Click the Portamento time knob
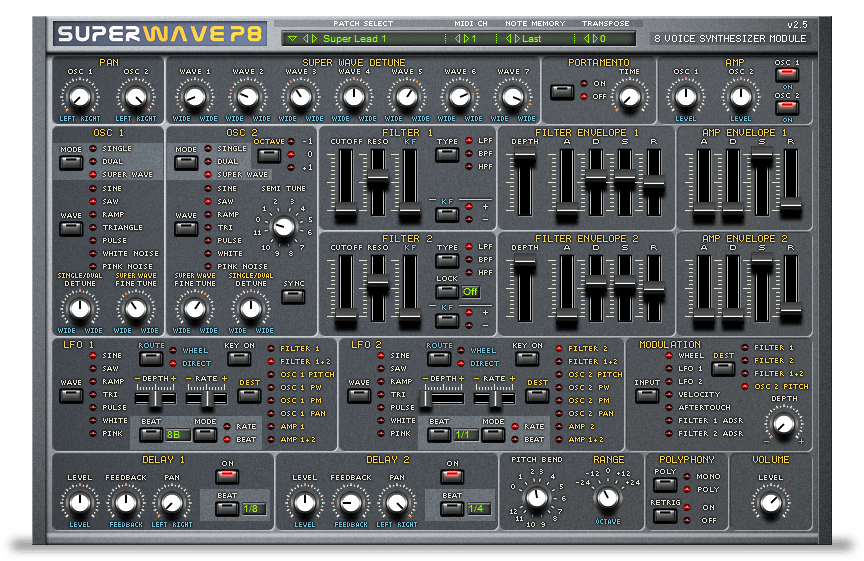The width and height of the screenshot is (864, 561). click(630, 96)
